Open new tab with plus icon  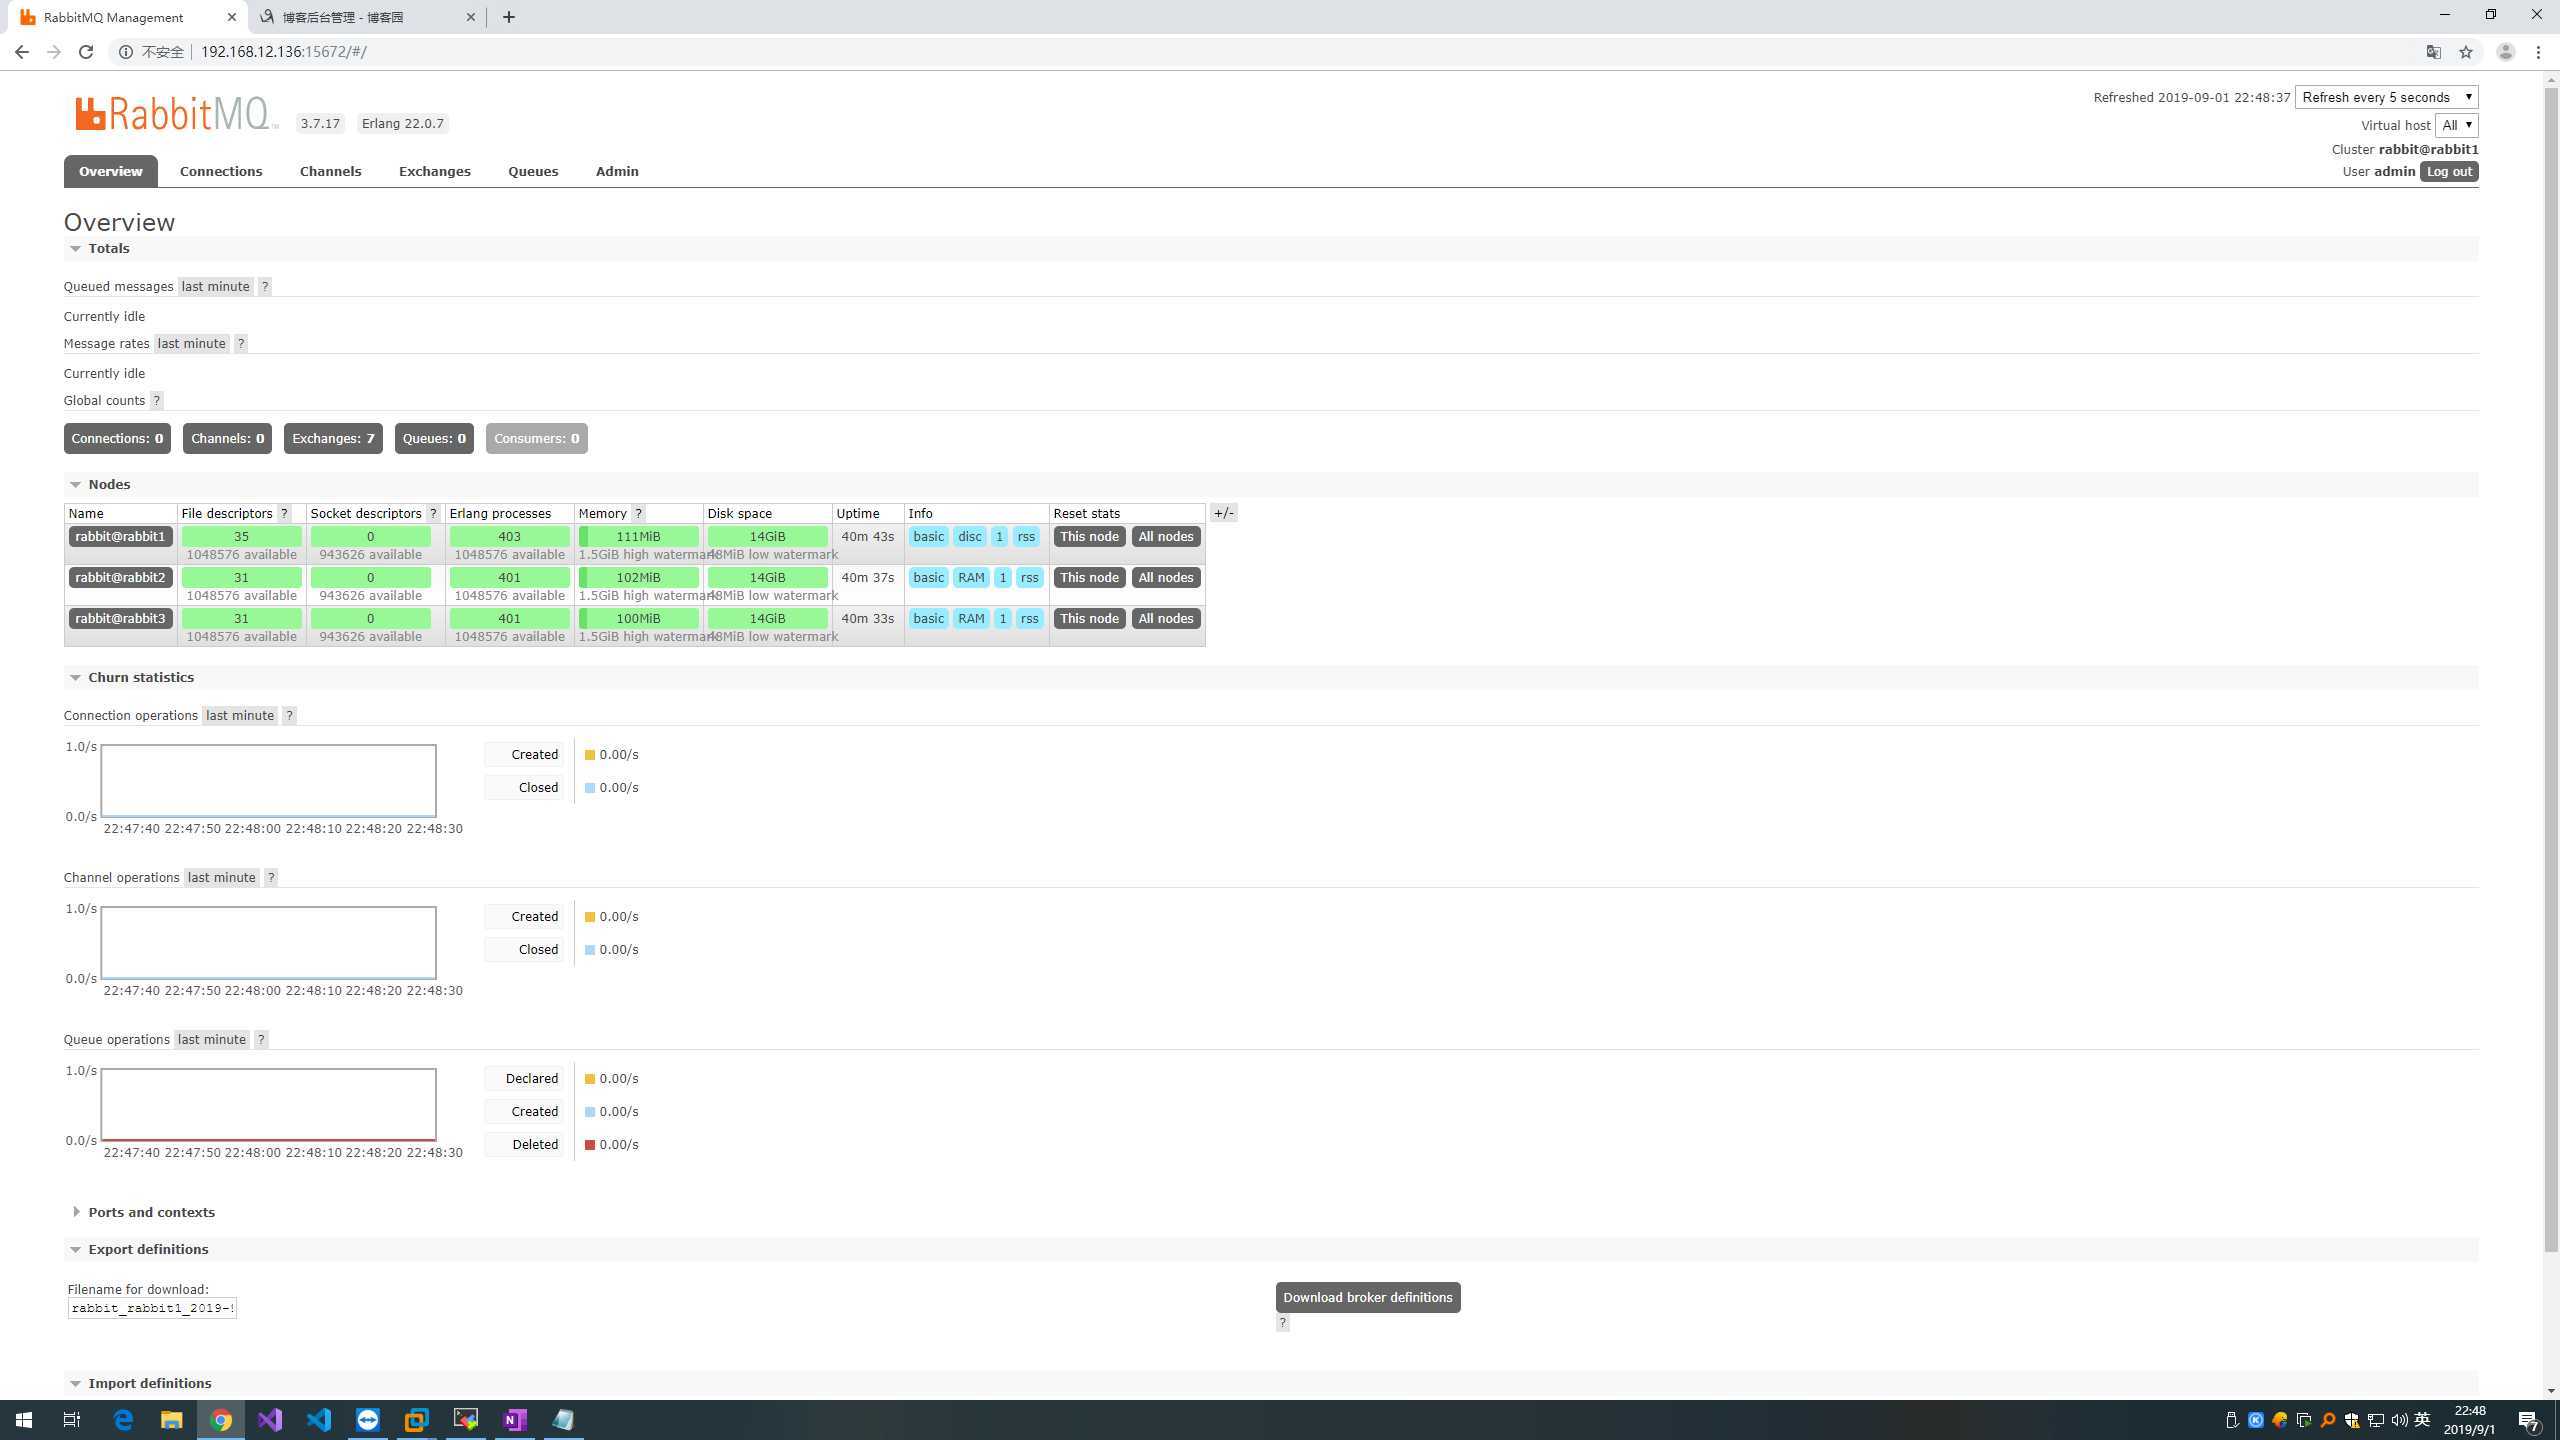click(x=508, y=17)
